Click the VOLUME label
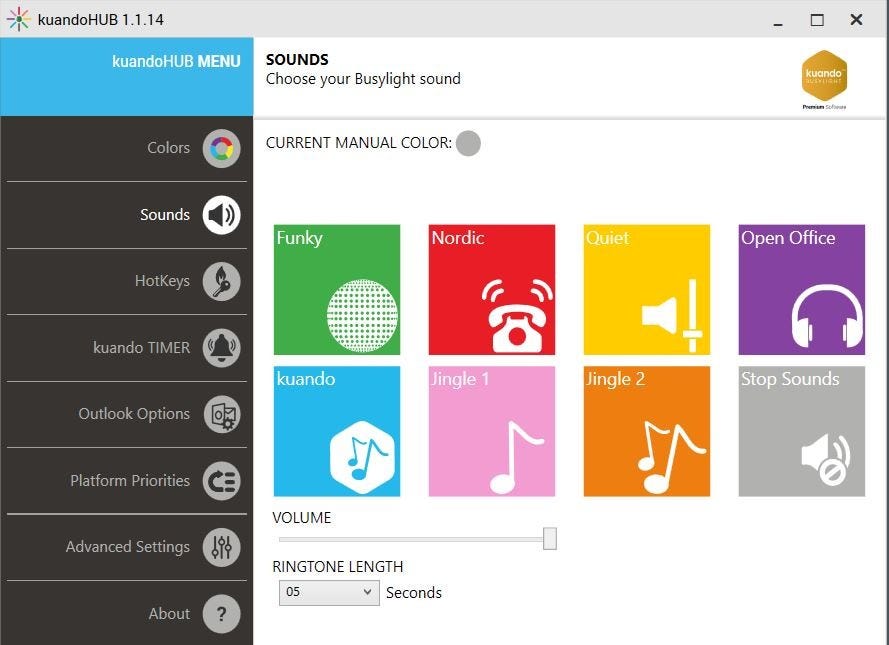This screenshot has width=889, height=645. [x=302, y=518]
